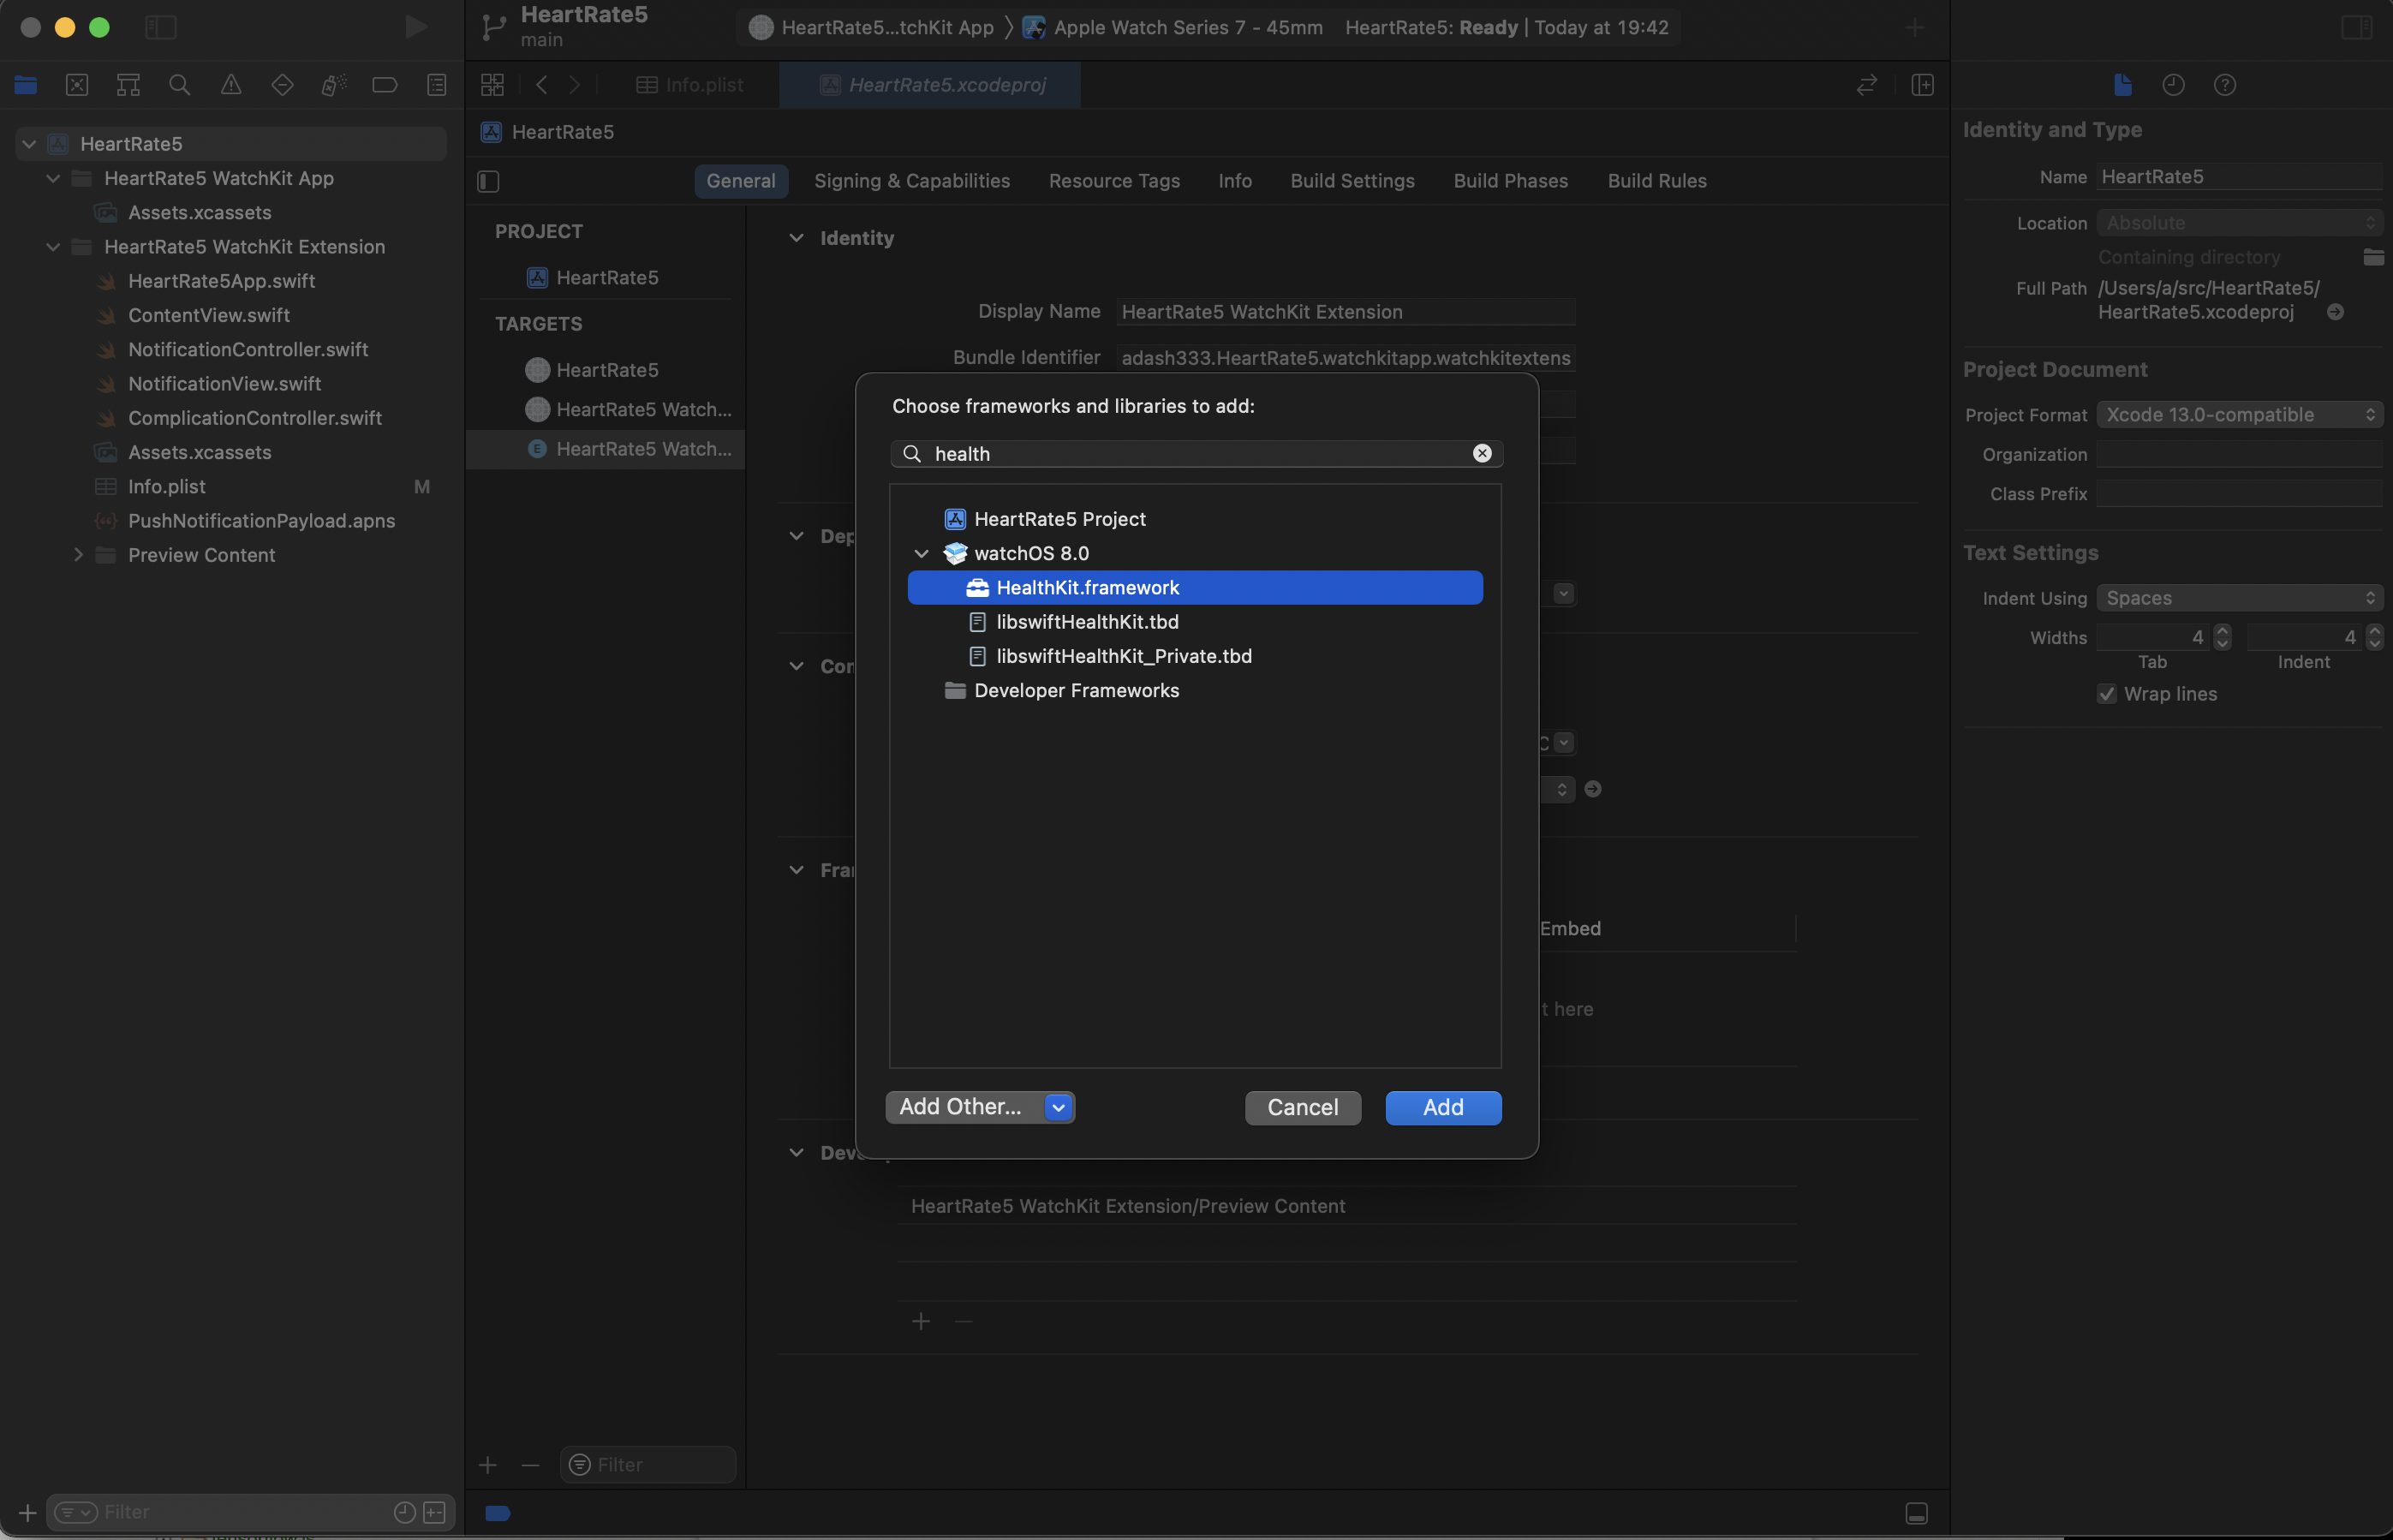Screen dimensions: 2393x1540
Task: Toggle the Wrap lines checkbox
Action: tap(2107, 694)
